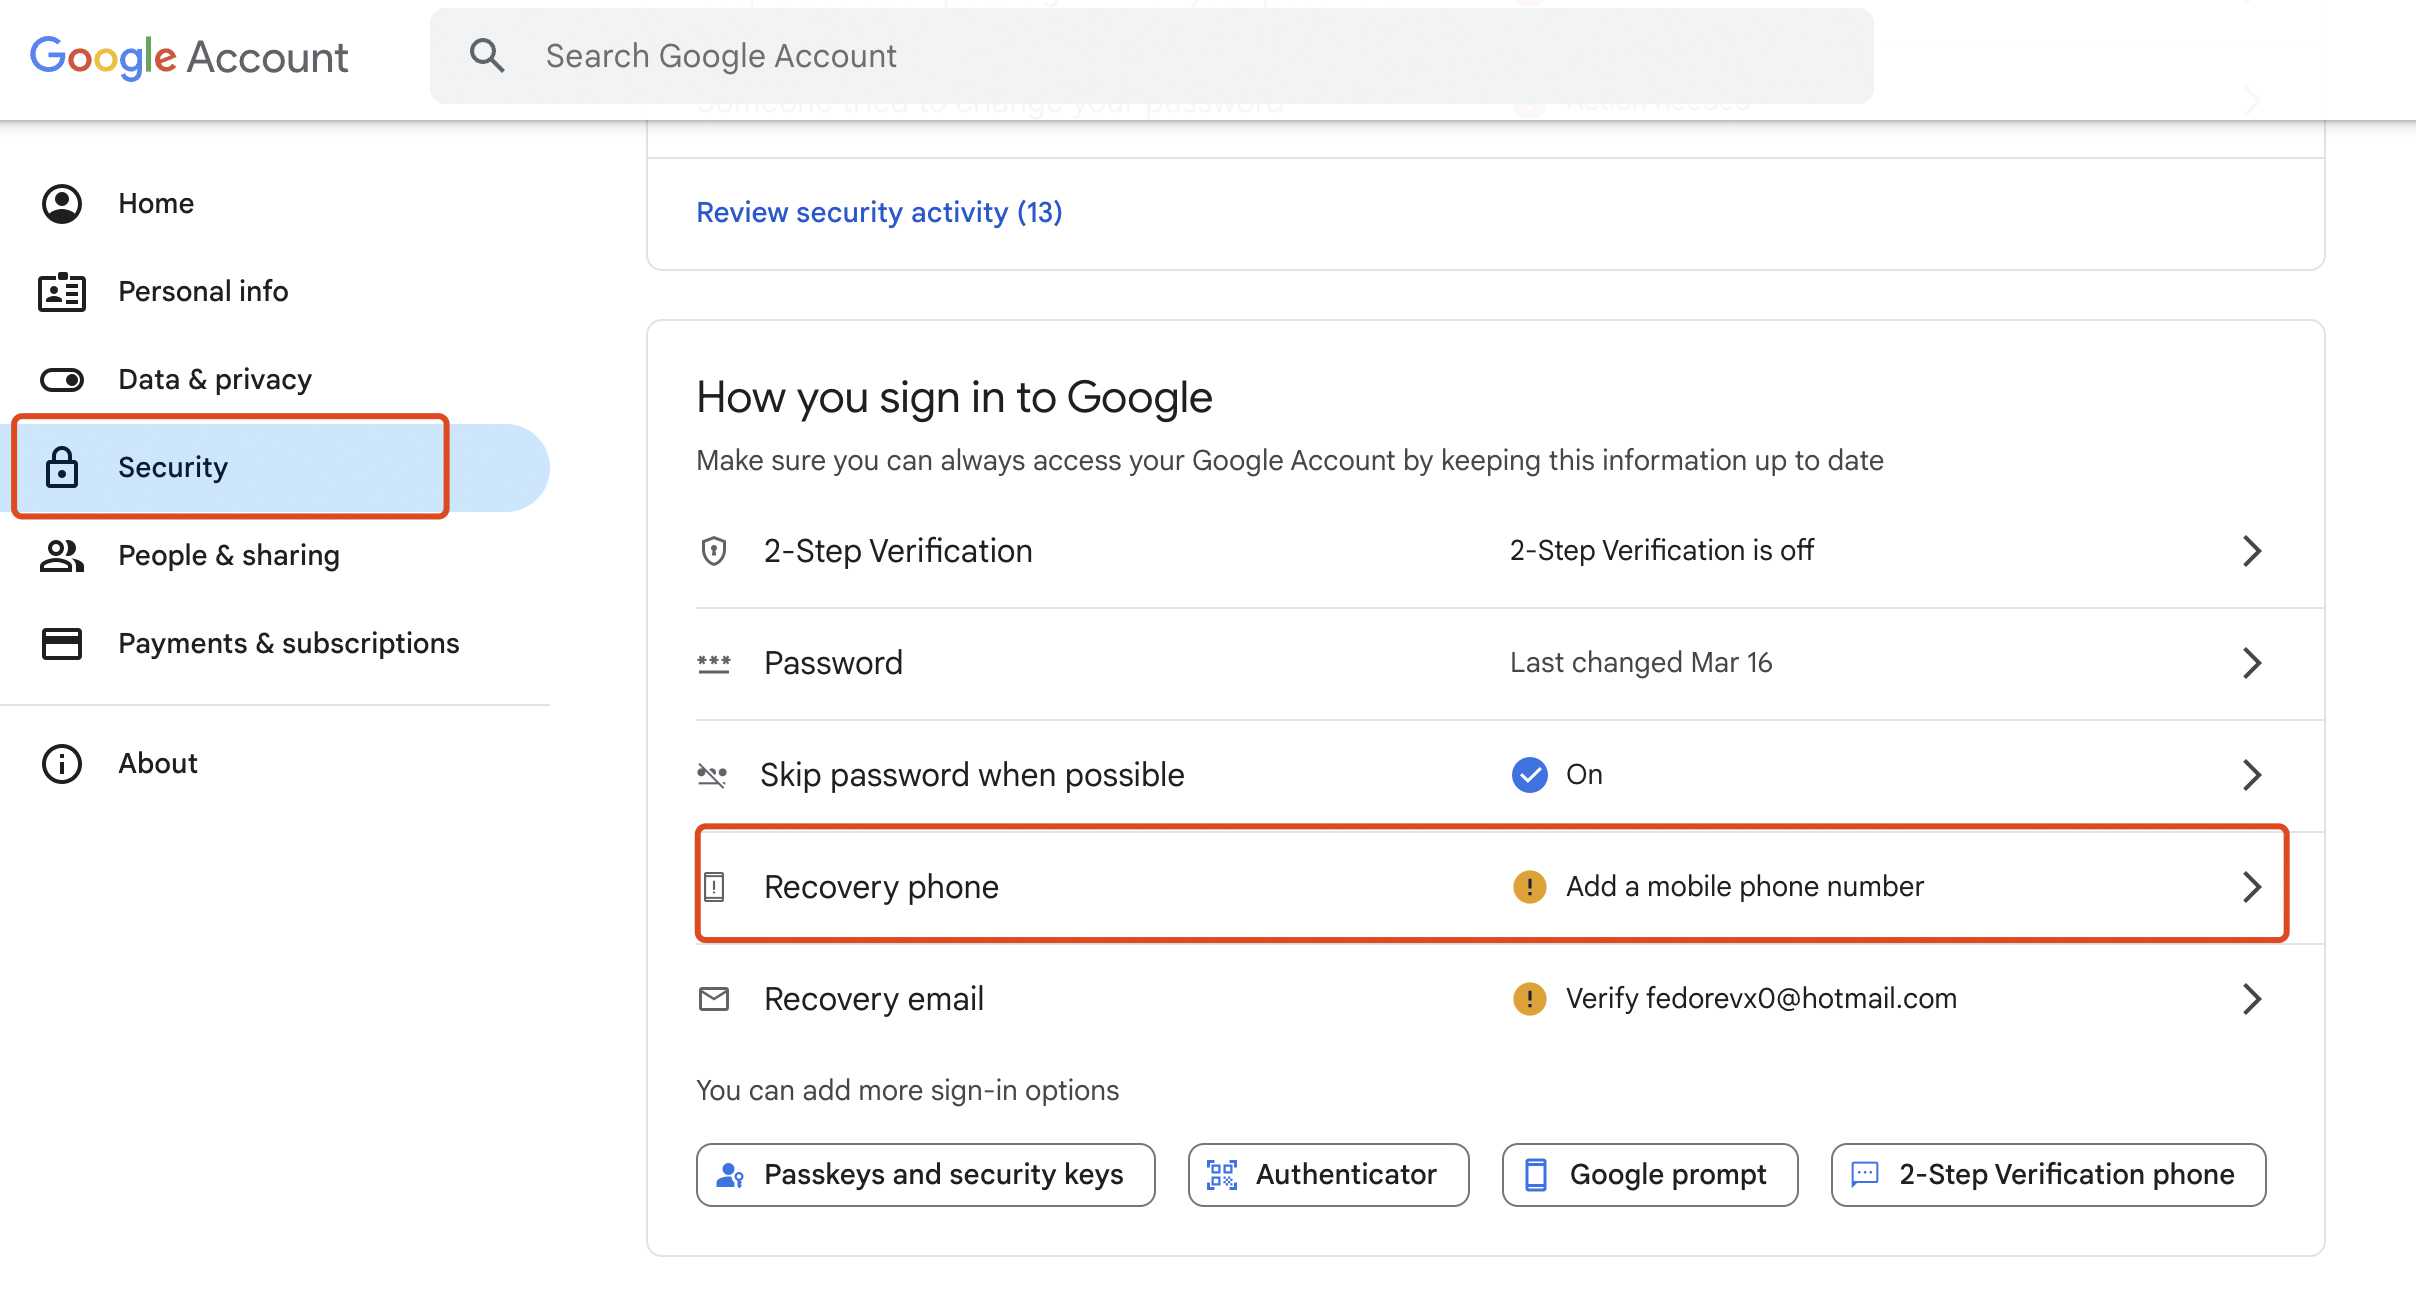Click the Recovery email warning indicator

(1529, 999)
